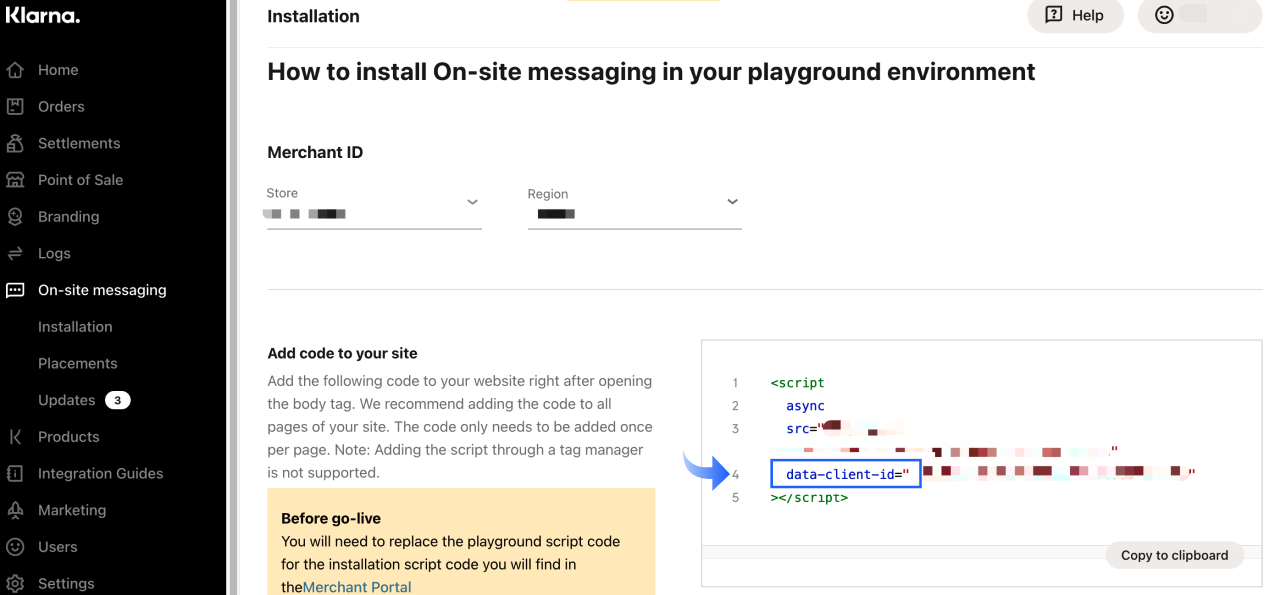Click the '></script>' closing tag line
This screenshot has width=1275, height=595.
click(x=809, y=497)
